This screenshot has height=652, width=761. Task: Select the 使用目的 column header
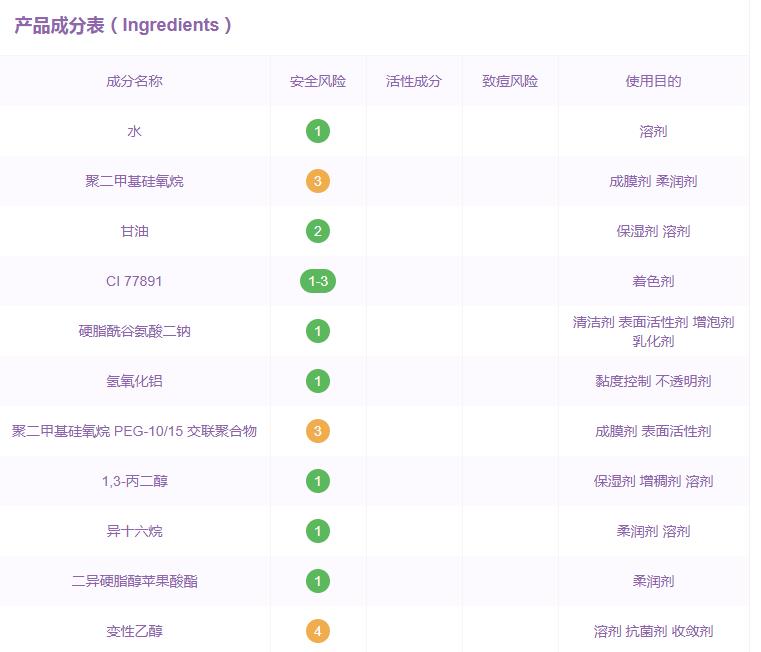(653, 81)
